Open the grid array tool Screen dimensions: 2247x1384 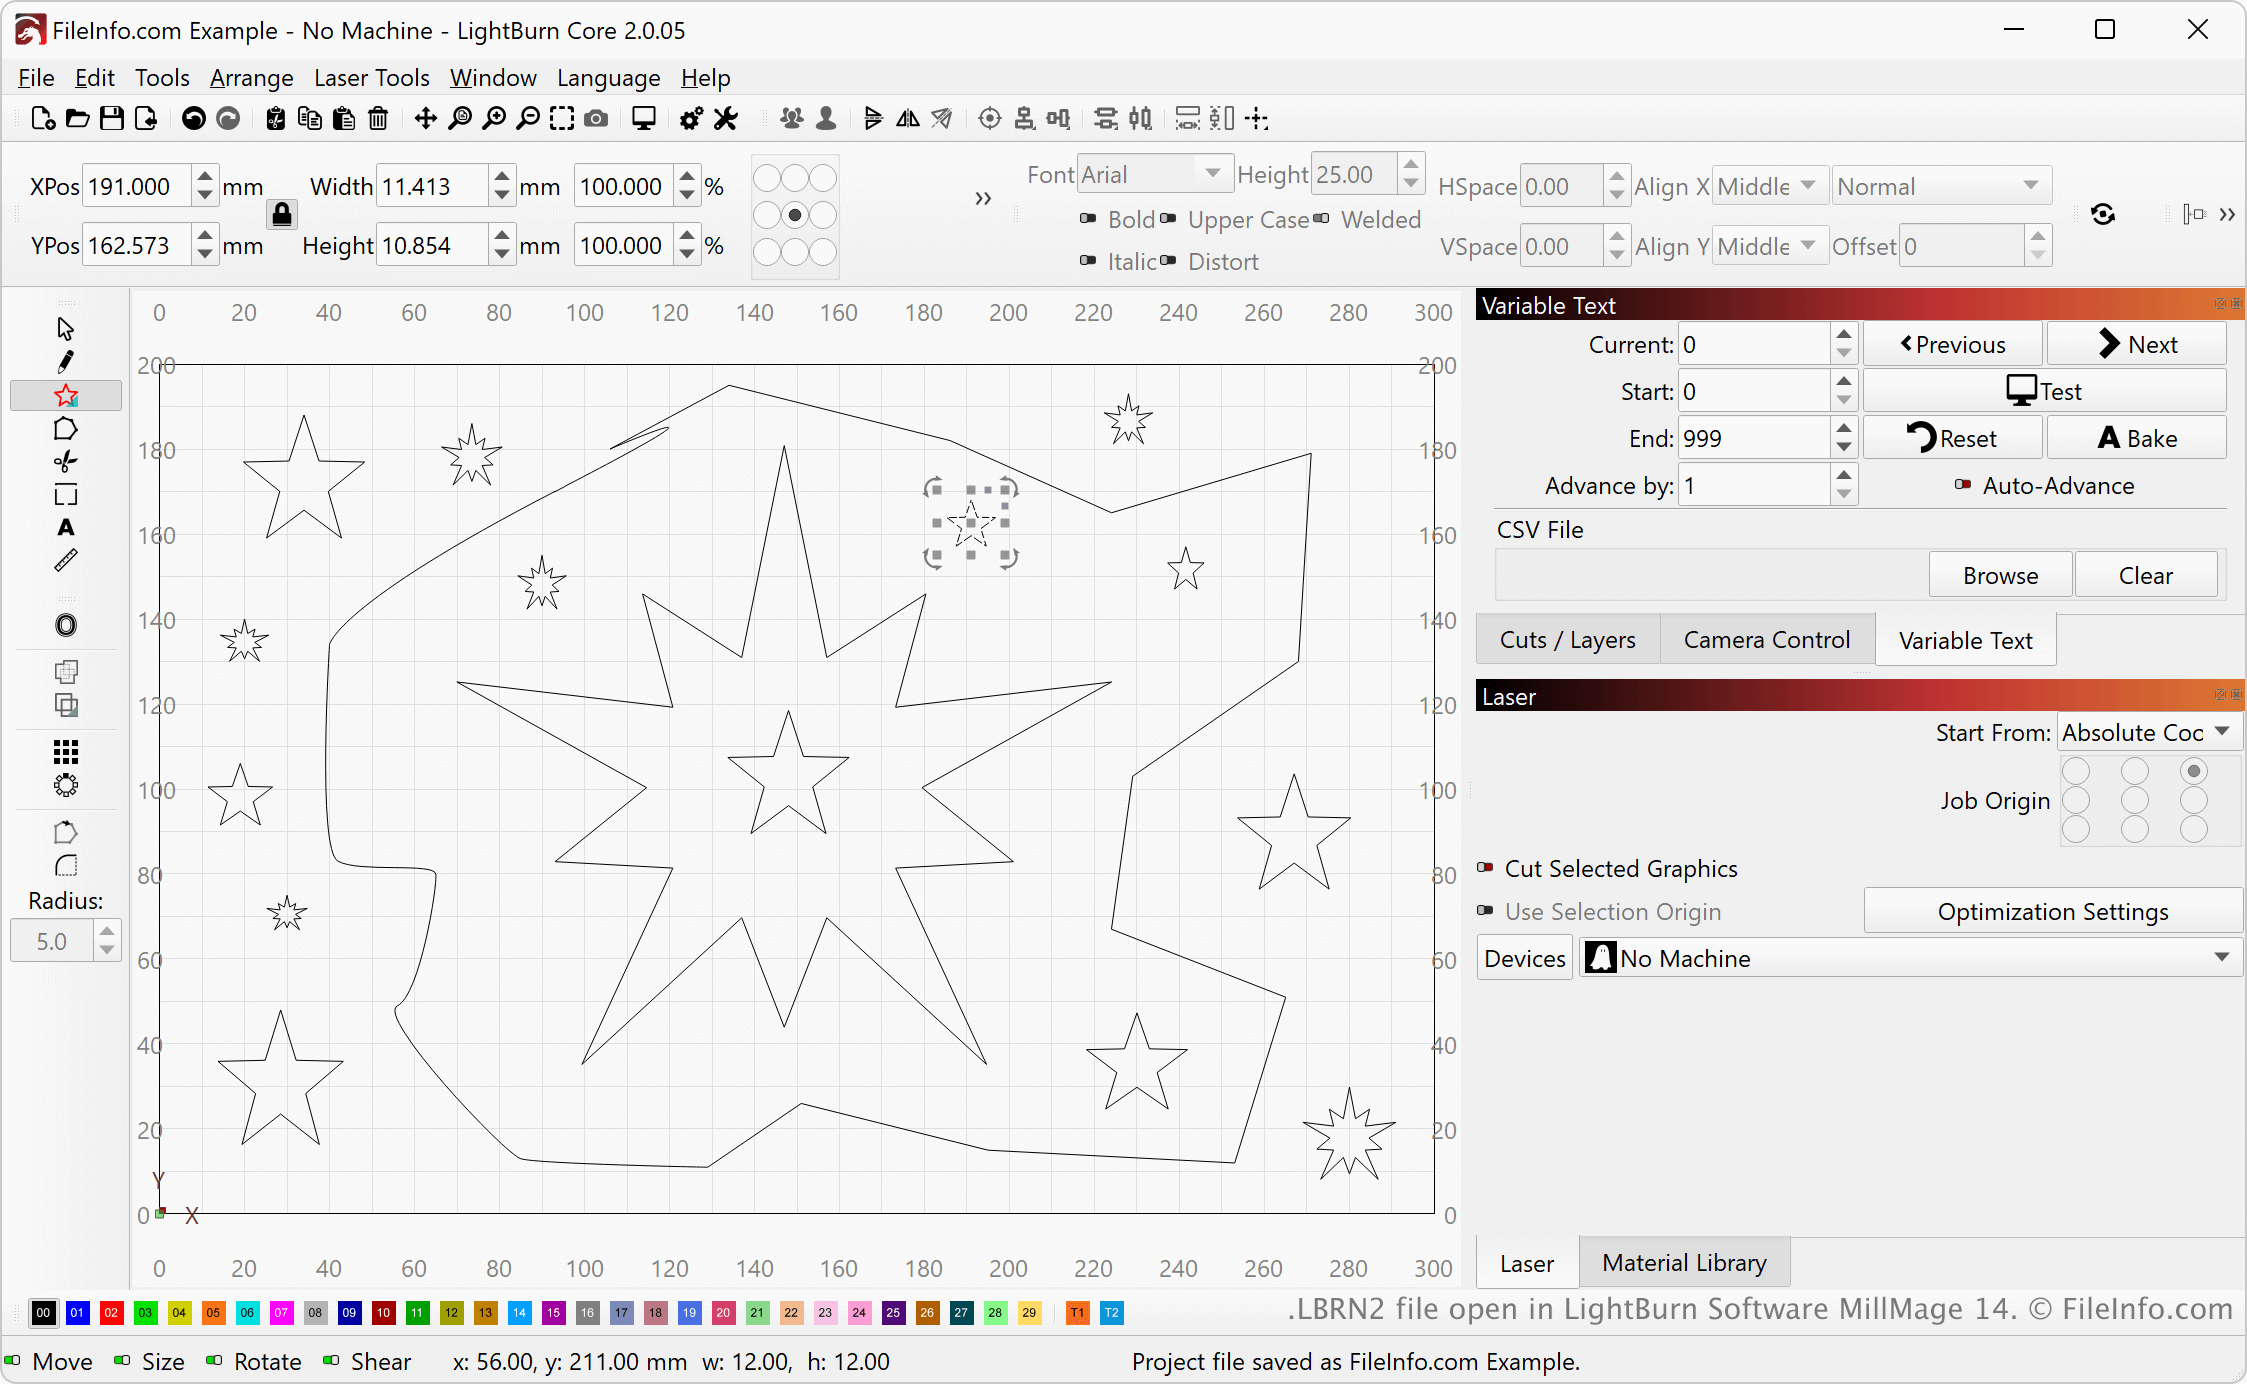coord(66,752)
